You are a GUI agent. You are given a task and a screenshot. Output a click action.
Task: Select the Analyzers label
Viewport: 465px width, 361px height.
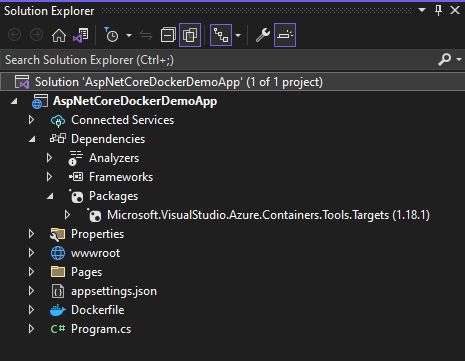[114, 158]
